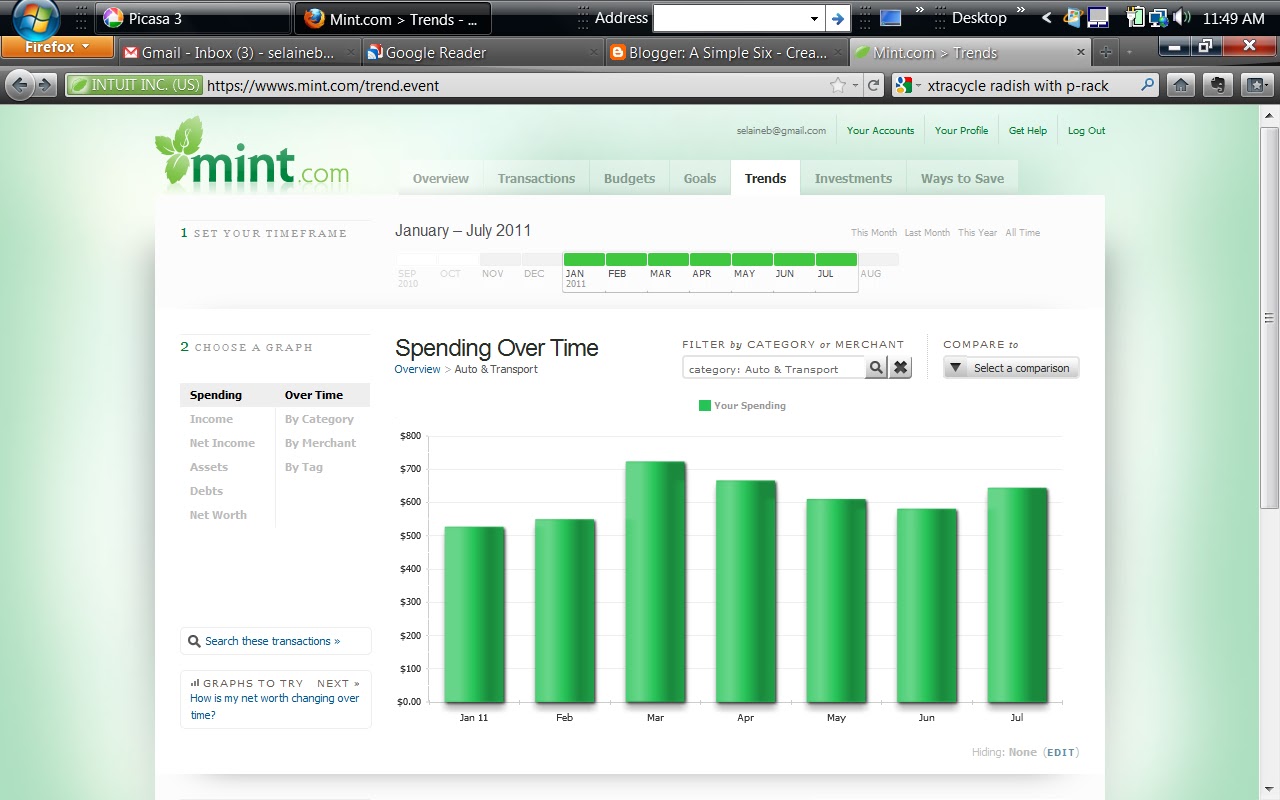Image resolution: width=1280 pixels, height=800 pixels.
Task: Switch to the Google Reader tab
Action: [x=483, y=53]
